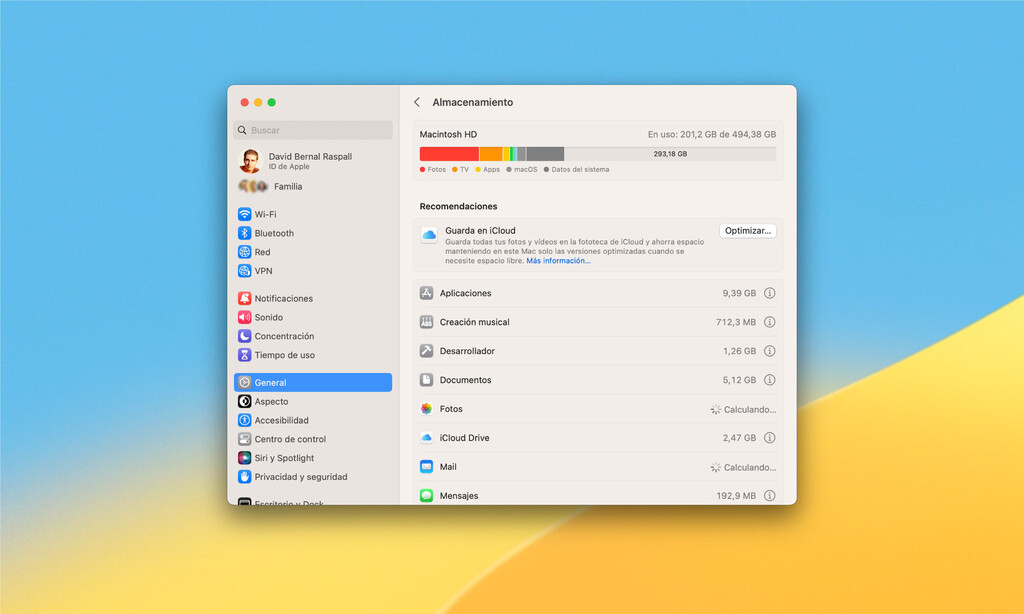Select the VPN icon in sidebar
This screenshot has width=1024, height=614.
[244, 271]
